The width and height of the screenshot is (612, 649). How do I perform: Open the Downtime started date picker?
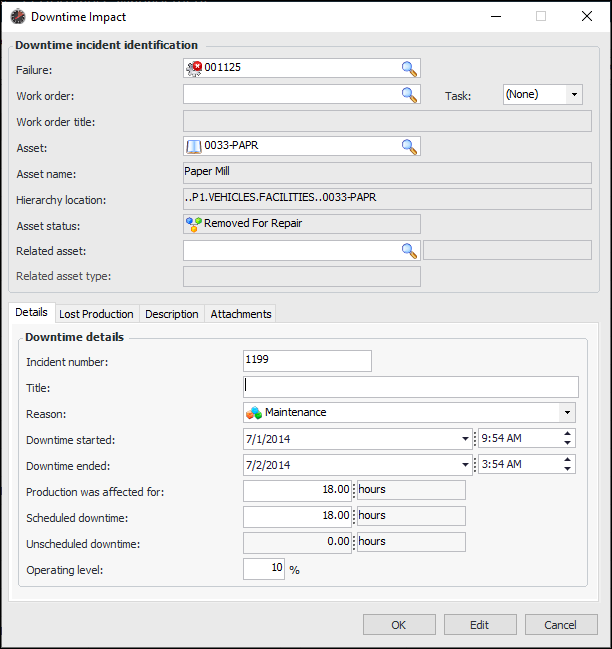(464, 438)
